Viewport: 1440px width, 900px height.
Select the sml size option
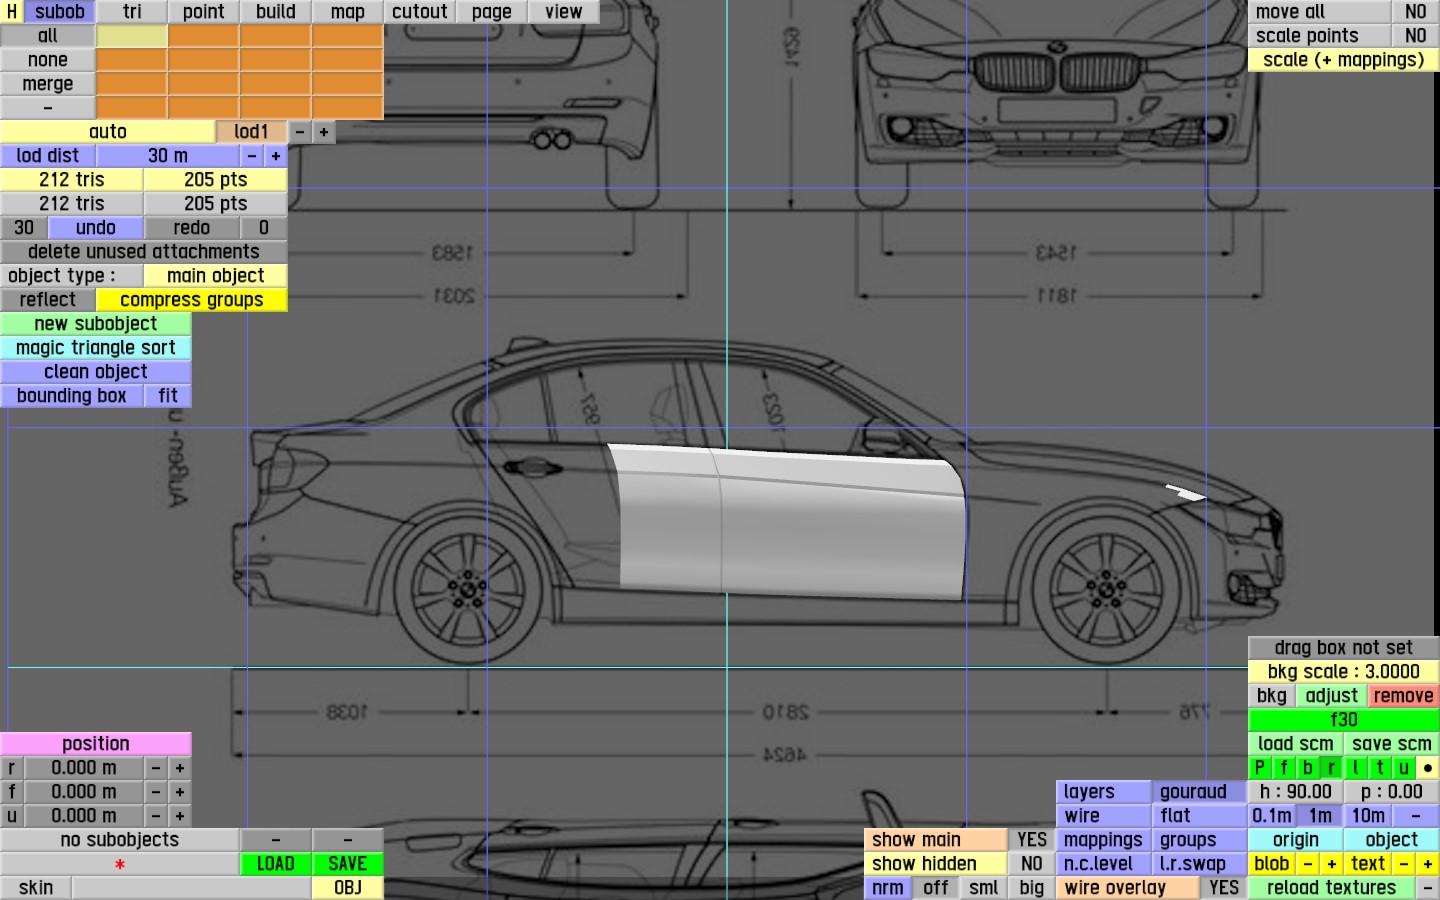click(x=984, y=888)
